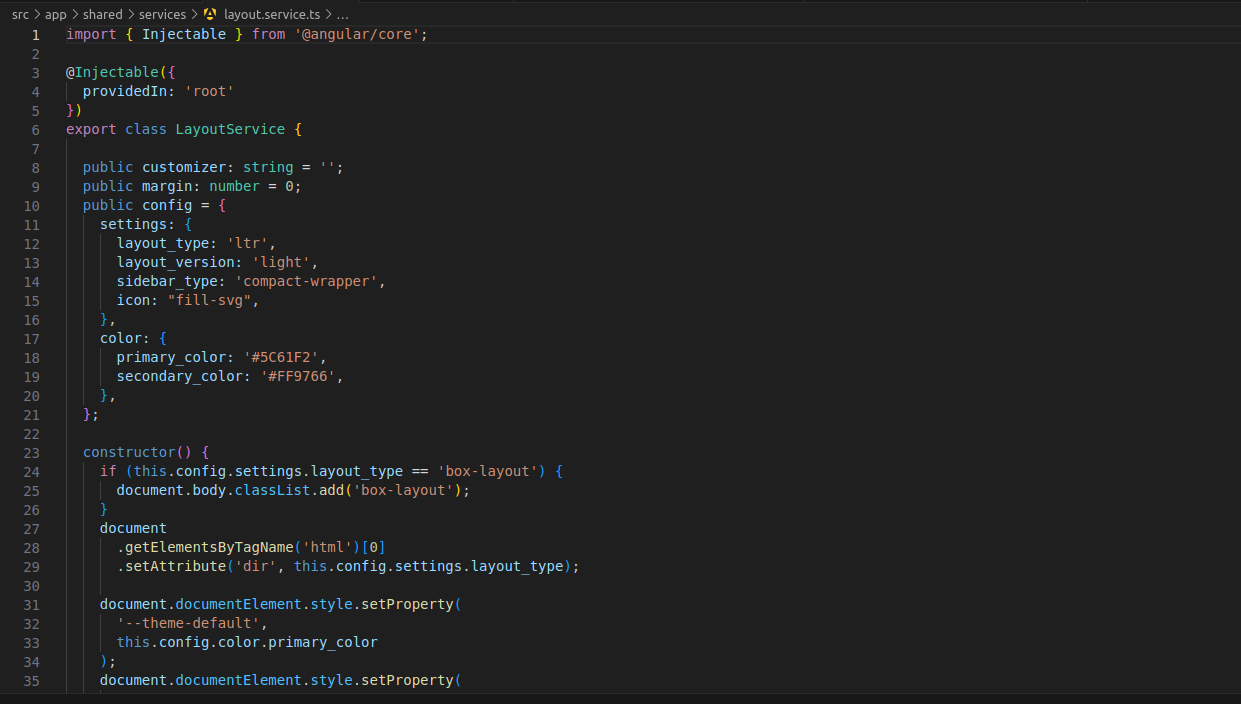Click the @Injectable decorator on line 3
Viewport: 1241px width, 704px height.
[112, 73]
